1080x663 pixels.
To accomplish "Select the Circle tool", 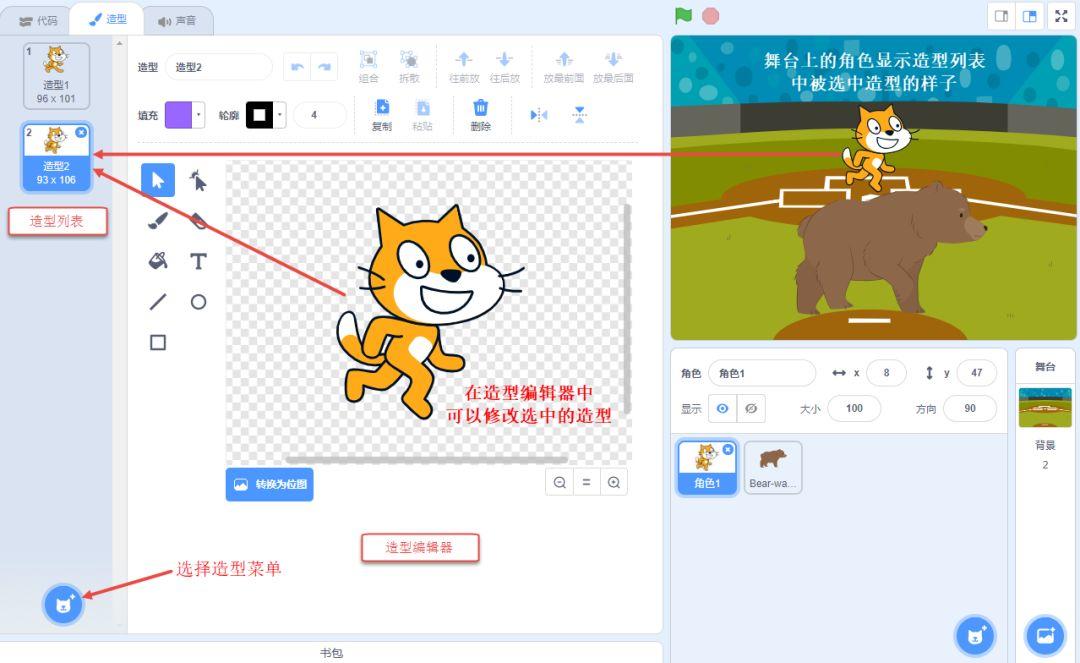I will coord(198,302).
